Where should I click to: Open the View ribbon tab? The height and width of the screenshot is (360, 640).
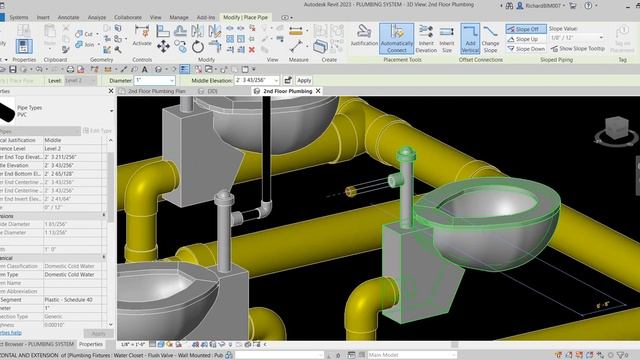155,18
